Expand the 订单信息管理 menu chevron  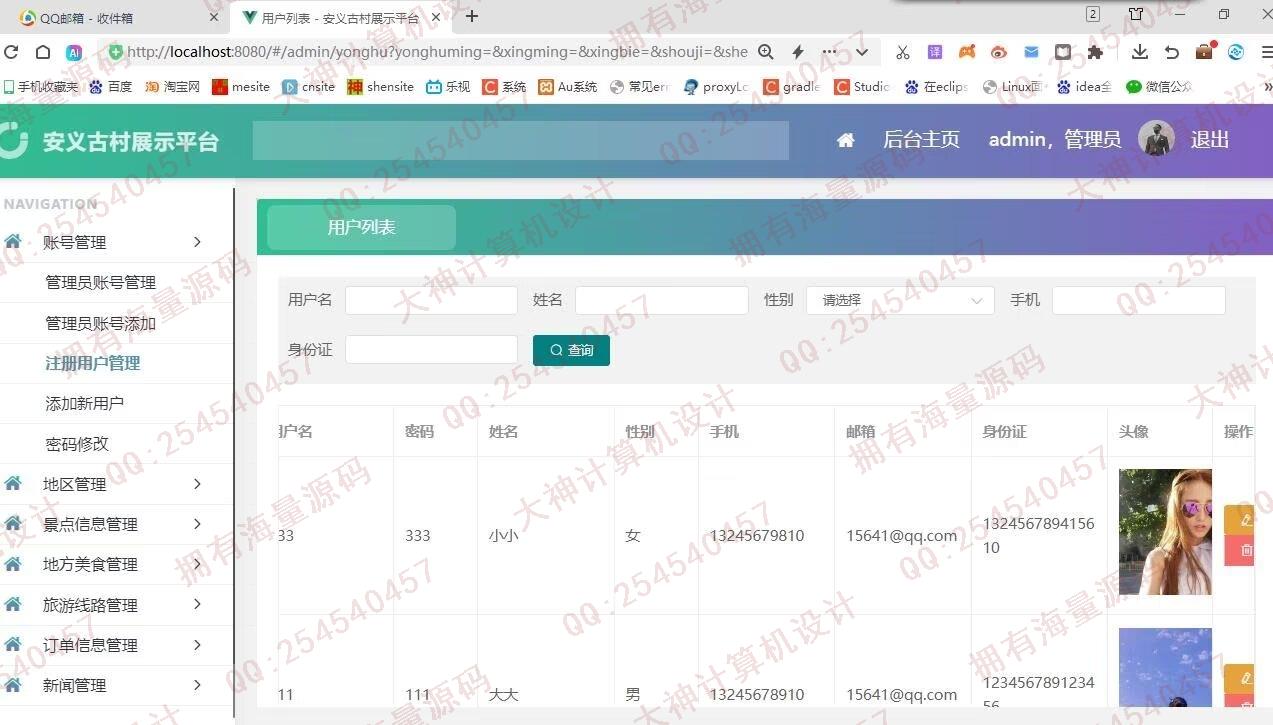tap(197, 645)
